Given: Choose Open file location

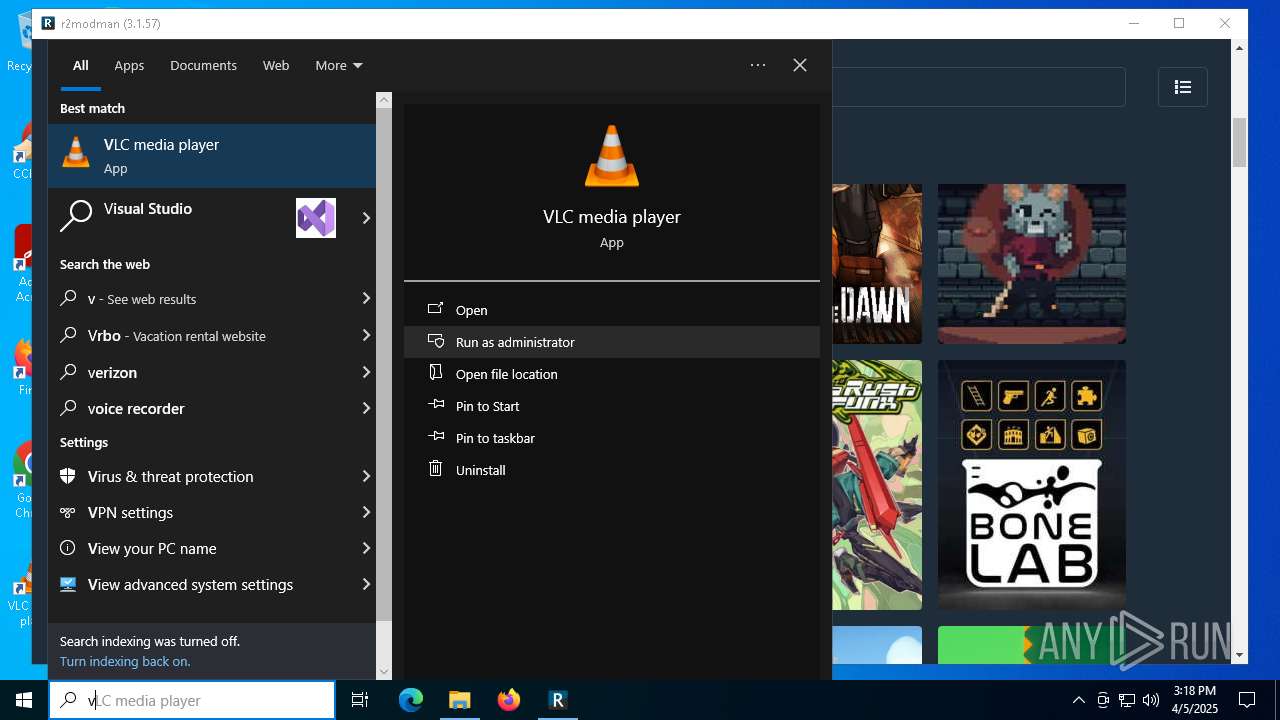Looking at the screenshot, I should click(612, 374).
